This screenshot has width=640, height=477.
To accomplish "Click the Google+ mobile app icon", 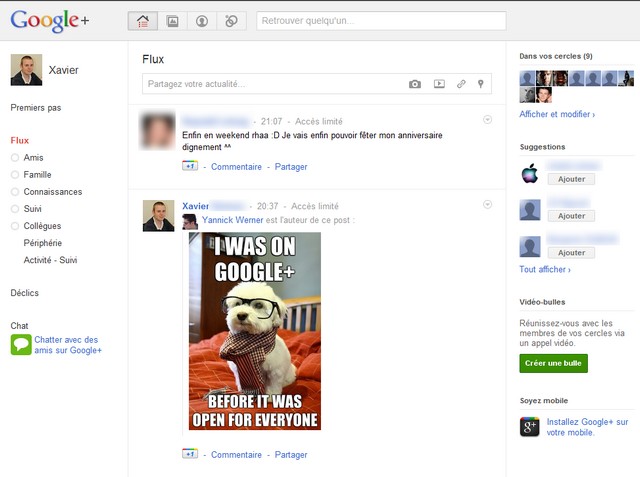I will 529,427.
